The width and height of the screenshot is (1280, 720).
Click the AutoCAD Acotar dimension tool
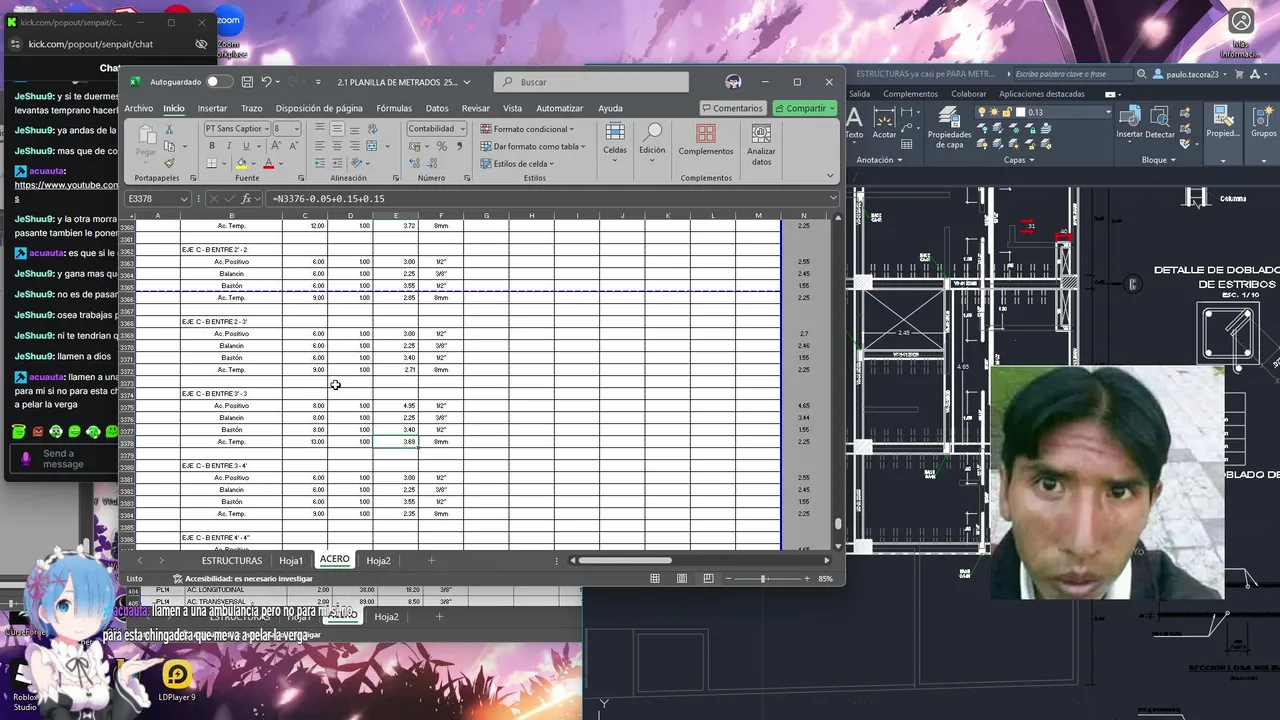pos(884,122)
